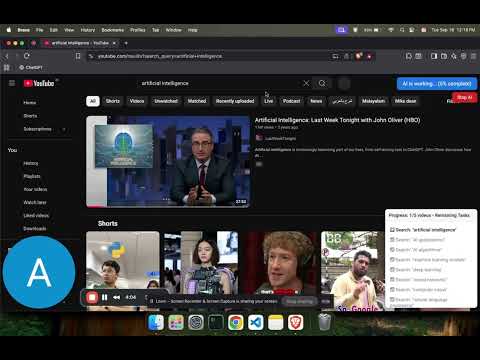Select the All filter chip
This screenshot has width=480, height=360.
[x=93, y=101]
